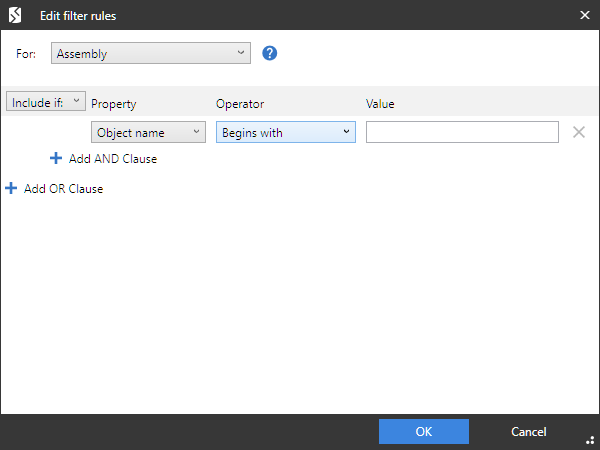Click plus icon beside Add OR Clause
600x450 pixels.
point(11,188)
